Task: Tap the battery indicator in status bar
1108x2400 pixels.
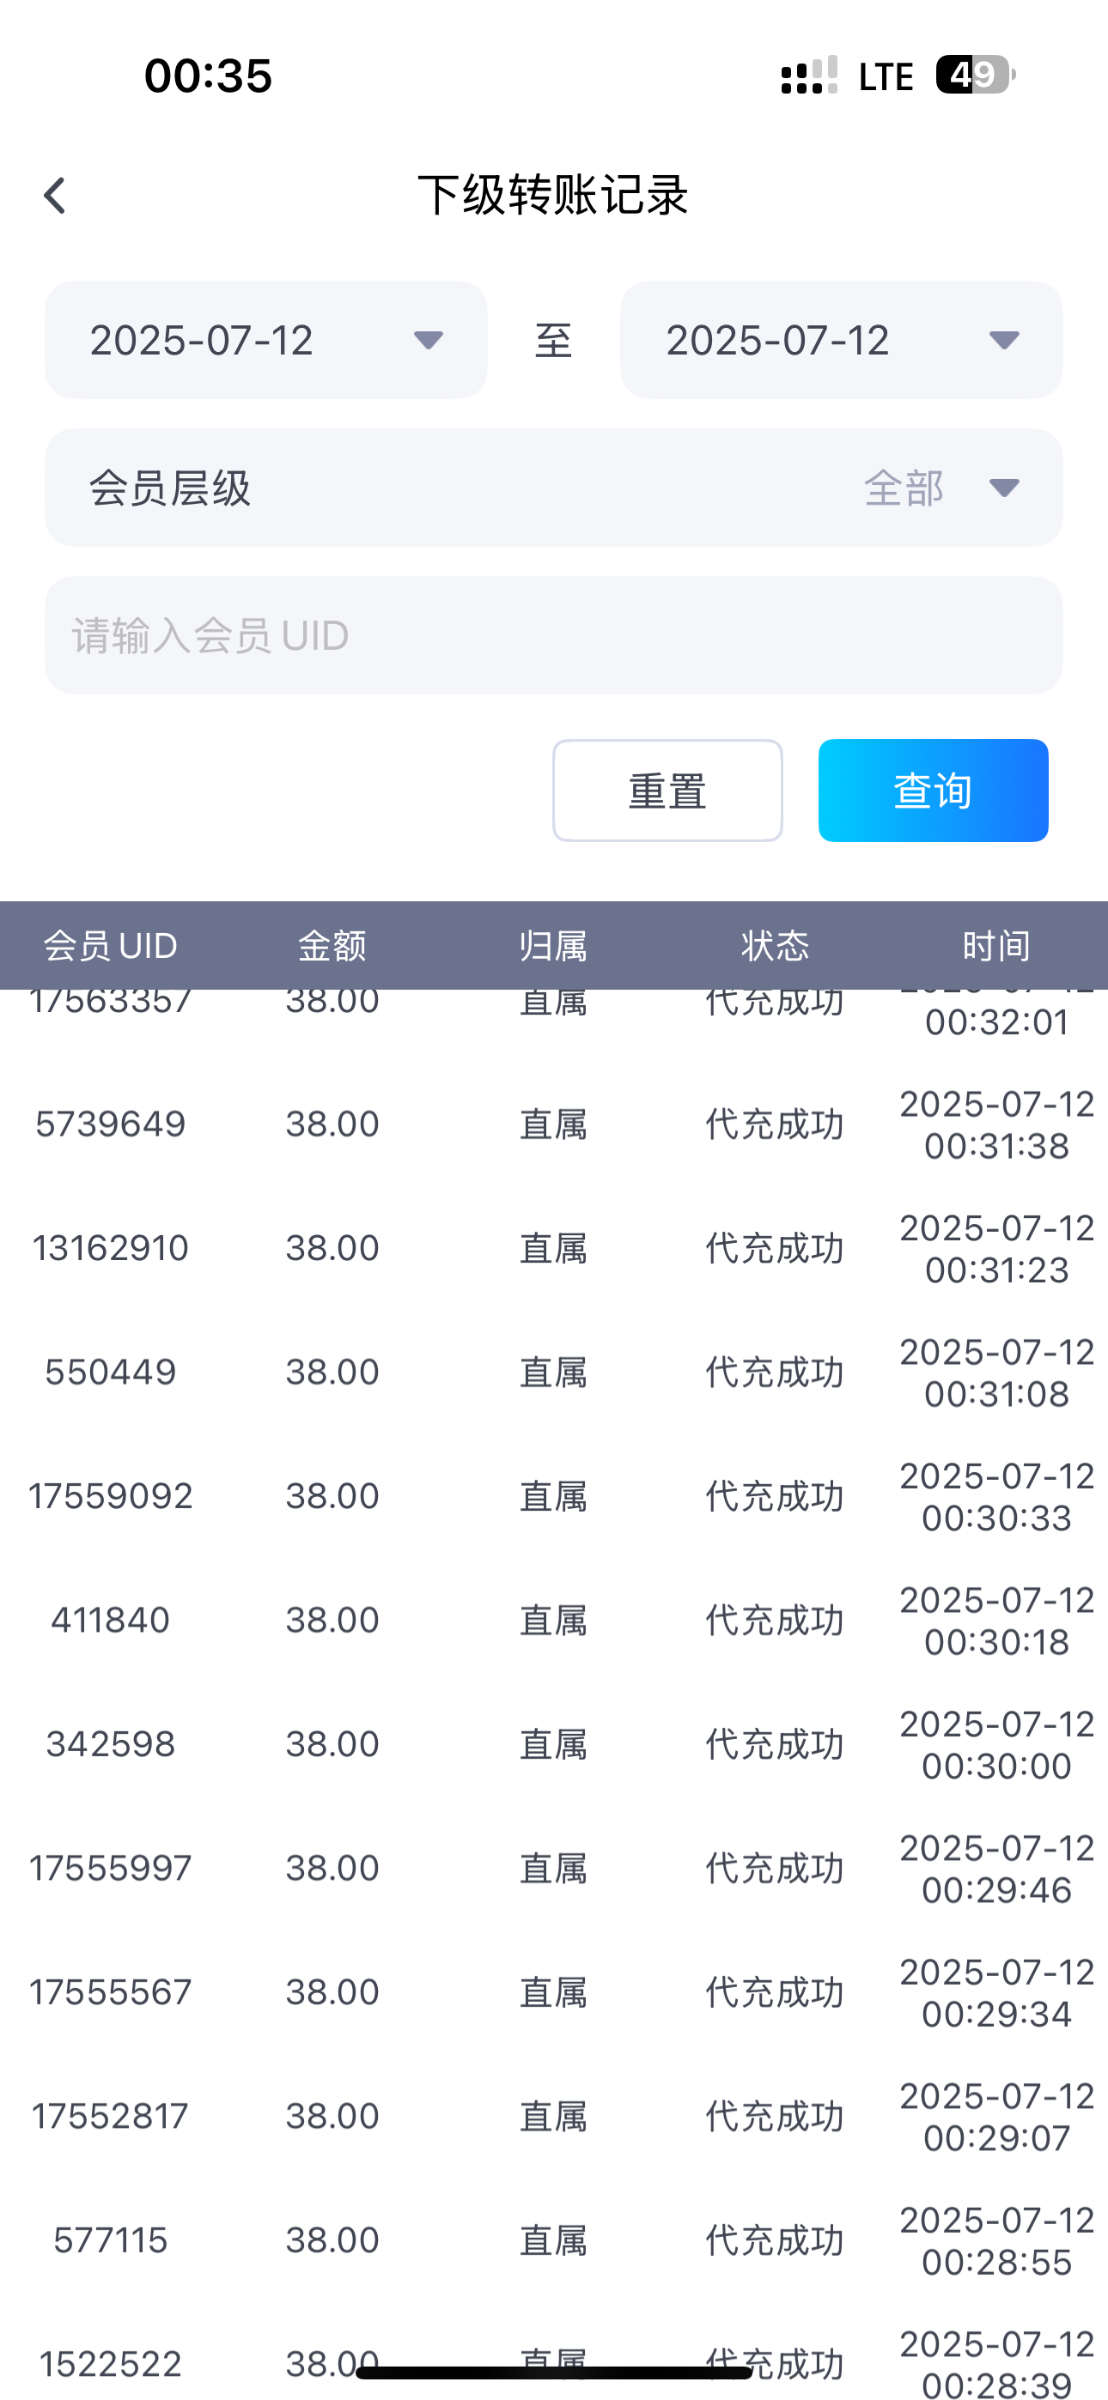Action: 974,75
